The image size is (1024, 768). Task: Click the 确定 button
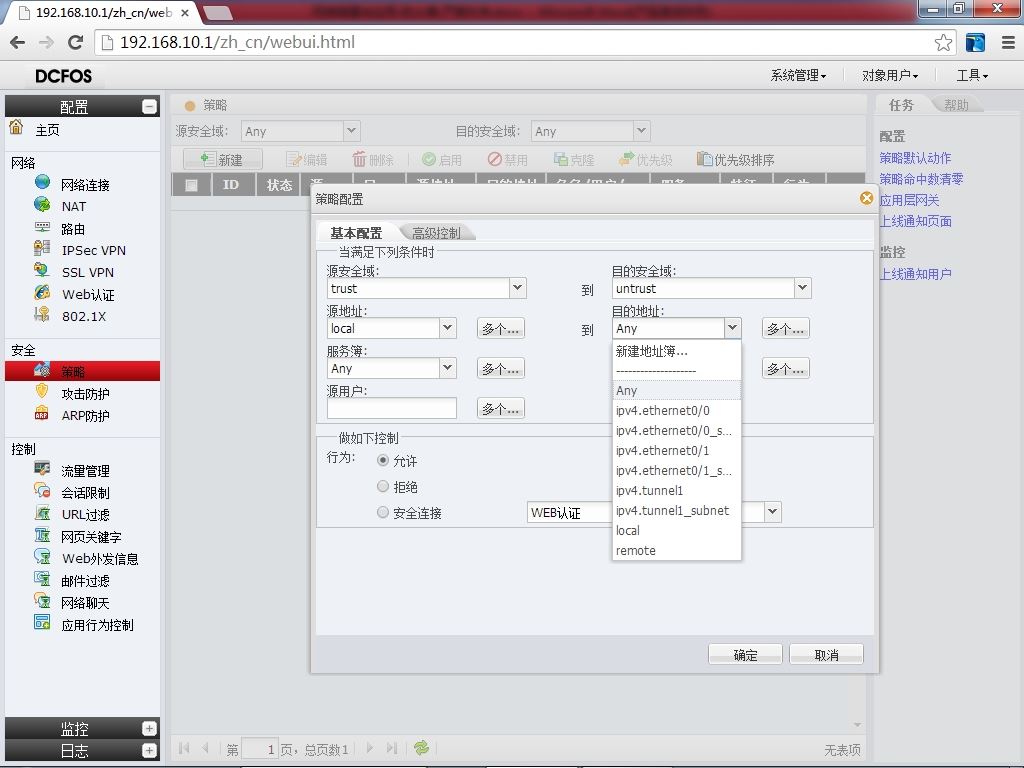tap(745, 654)
